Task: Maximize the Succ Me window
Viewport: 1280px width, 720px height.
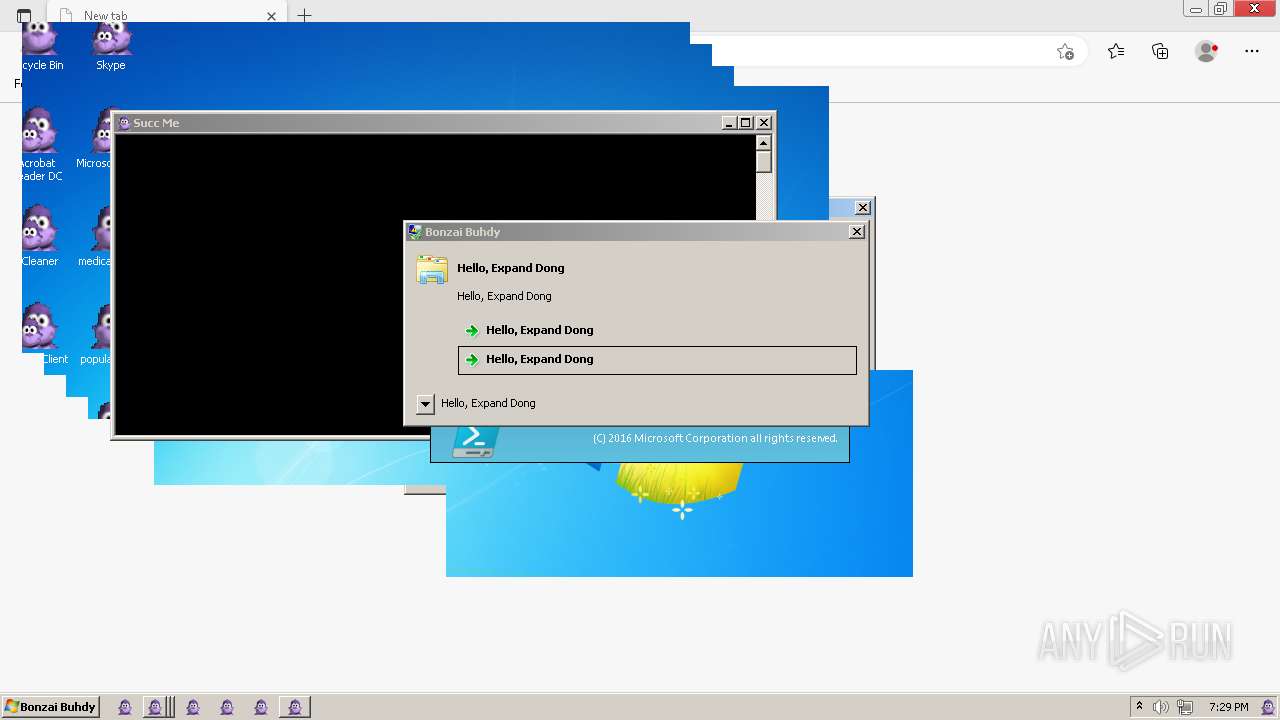Action: (746, 123)
